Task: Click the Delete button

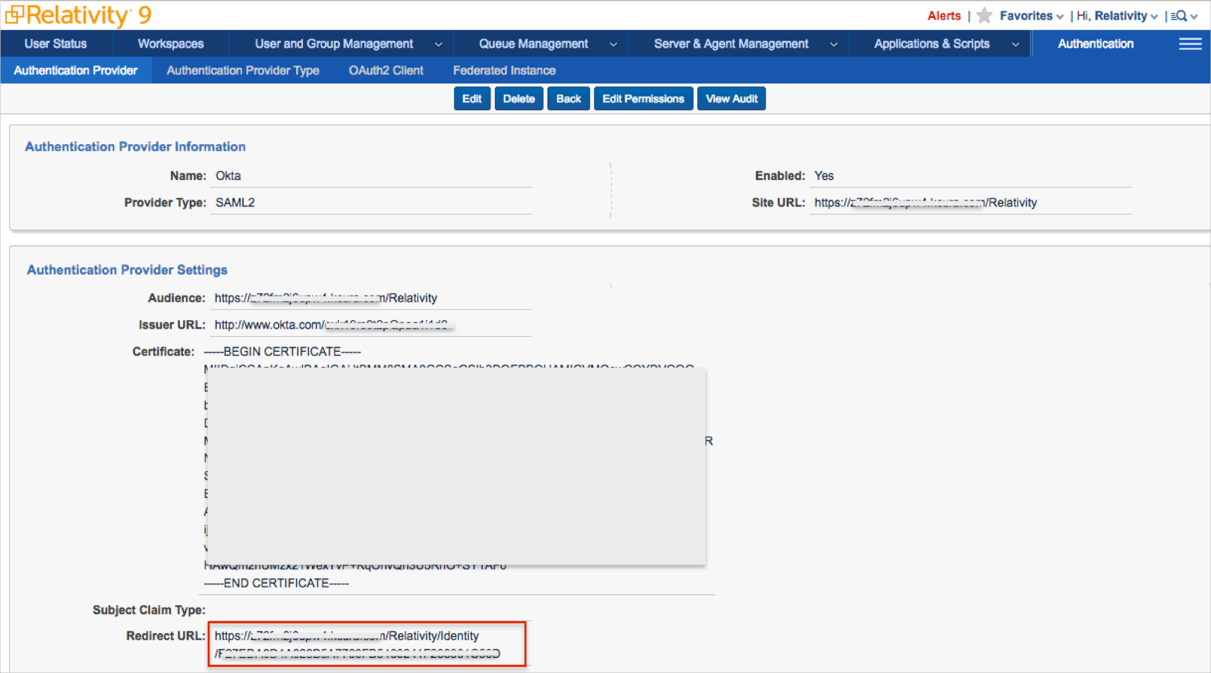Action: (518, 99)
